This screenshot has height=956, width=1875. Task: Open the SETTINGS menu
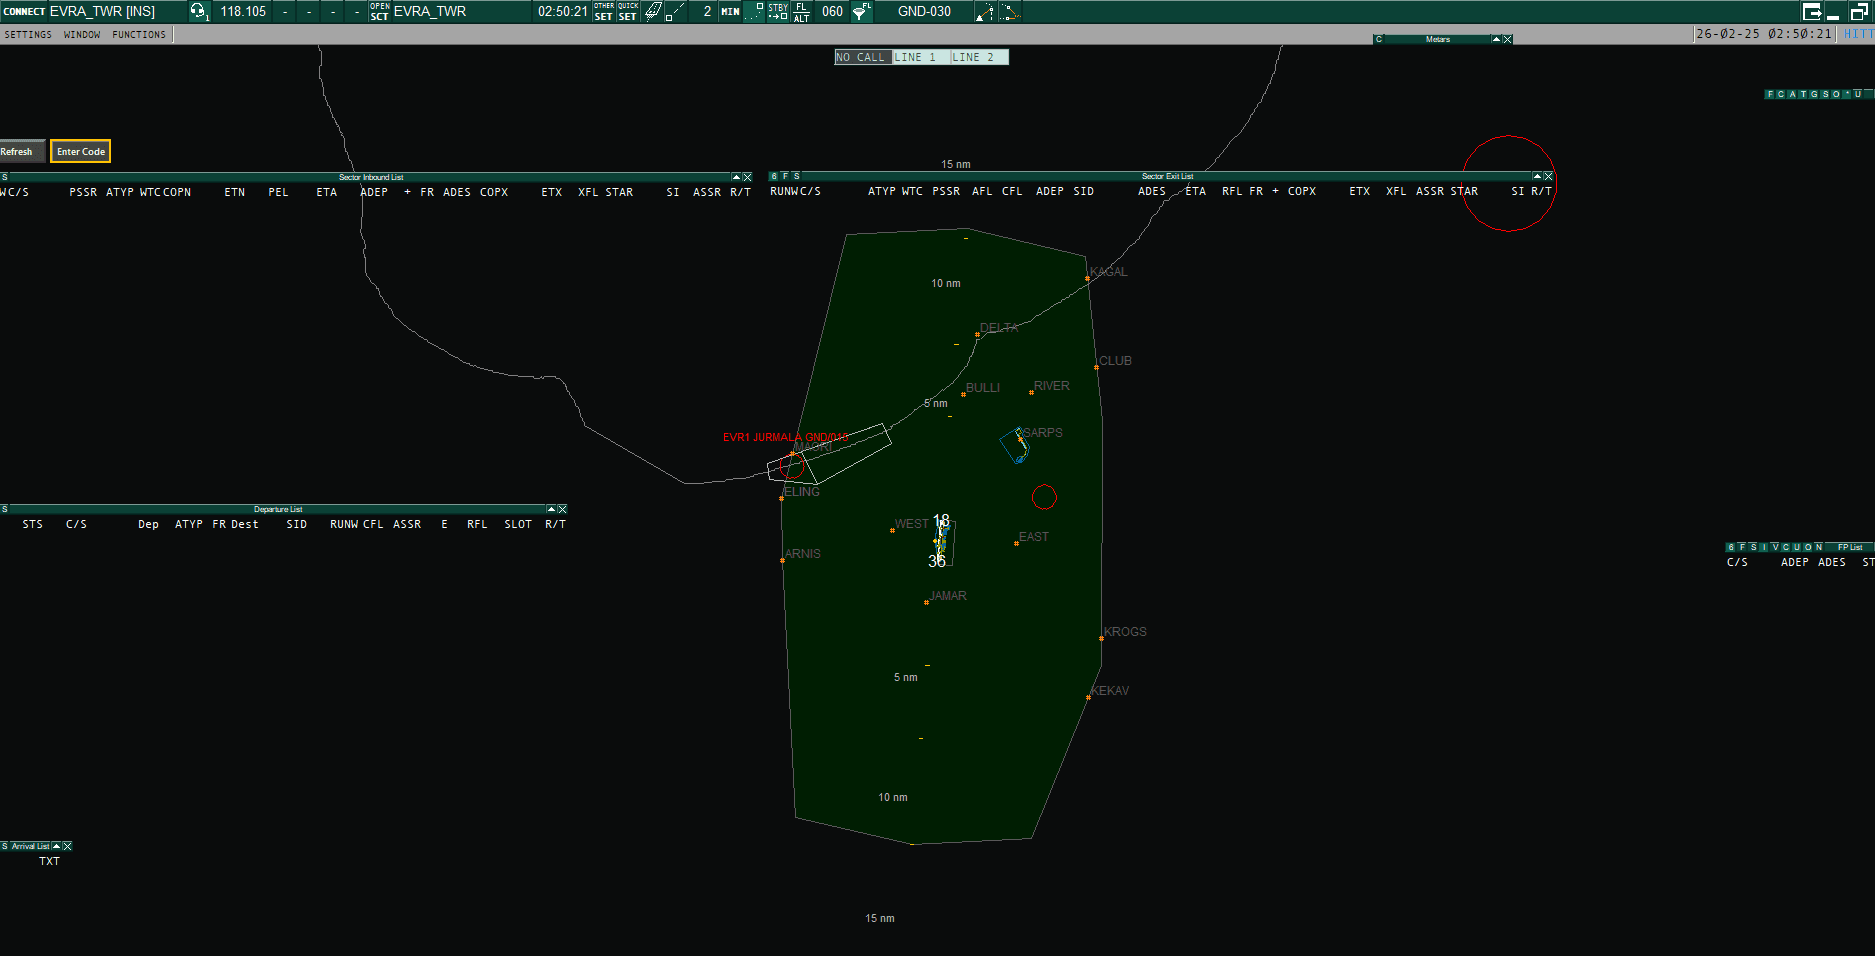point(28,34)
